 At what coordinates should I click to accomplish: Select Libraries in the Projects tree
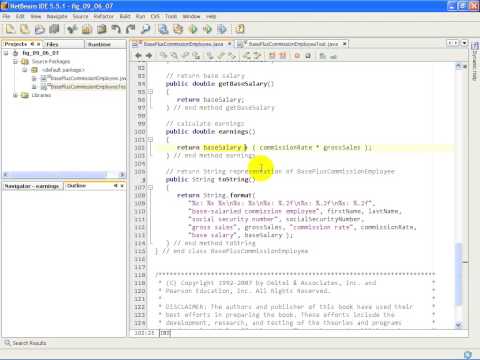click(x=41, y=95)
